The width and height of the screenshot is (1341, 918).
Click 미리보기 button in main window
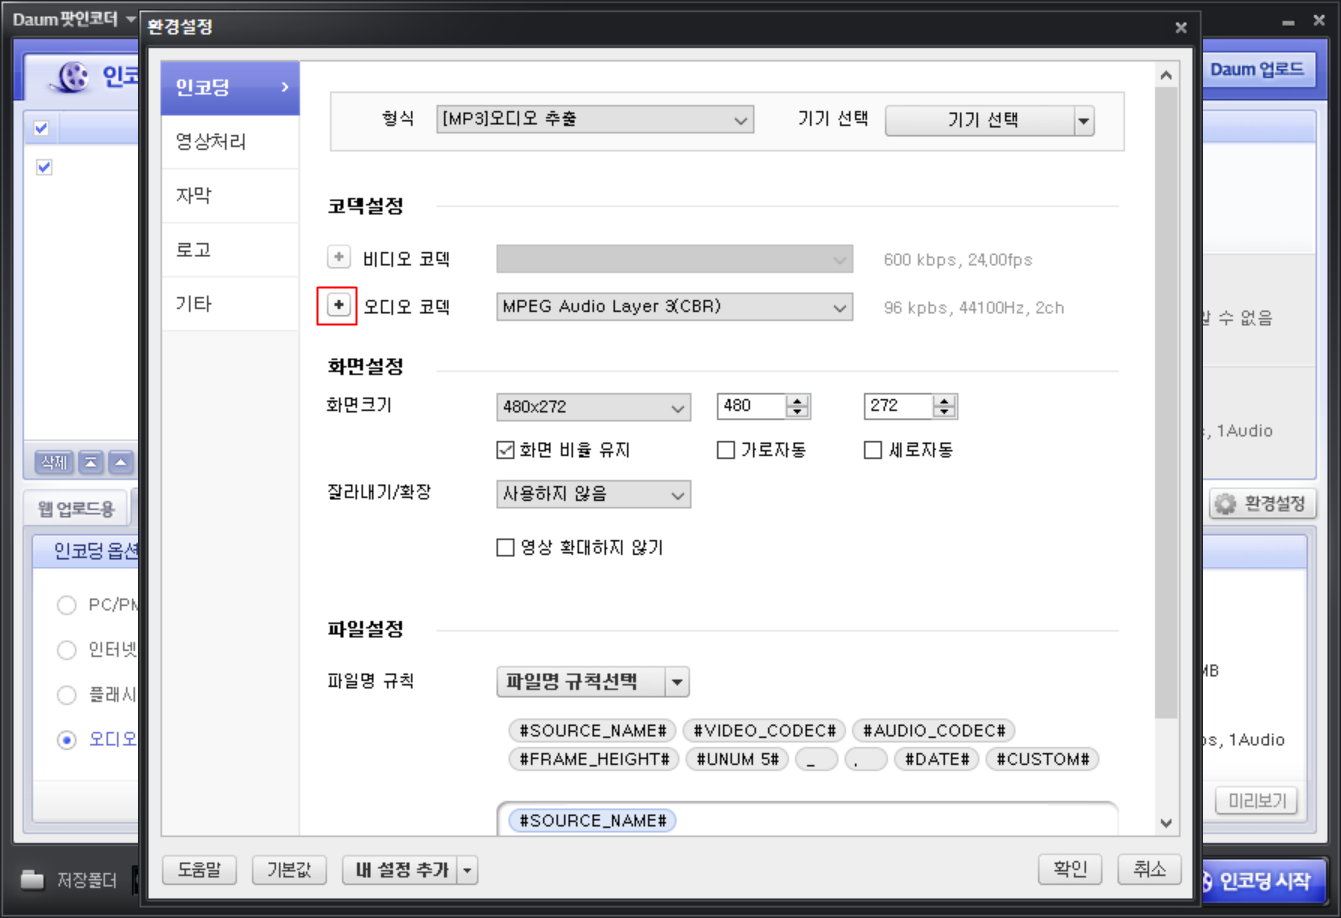pos(1257,801)
